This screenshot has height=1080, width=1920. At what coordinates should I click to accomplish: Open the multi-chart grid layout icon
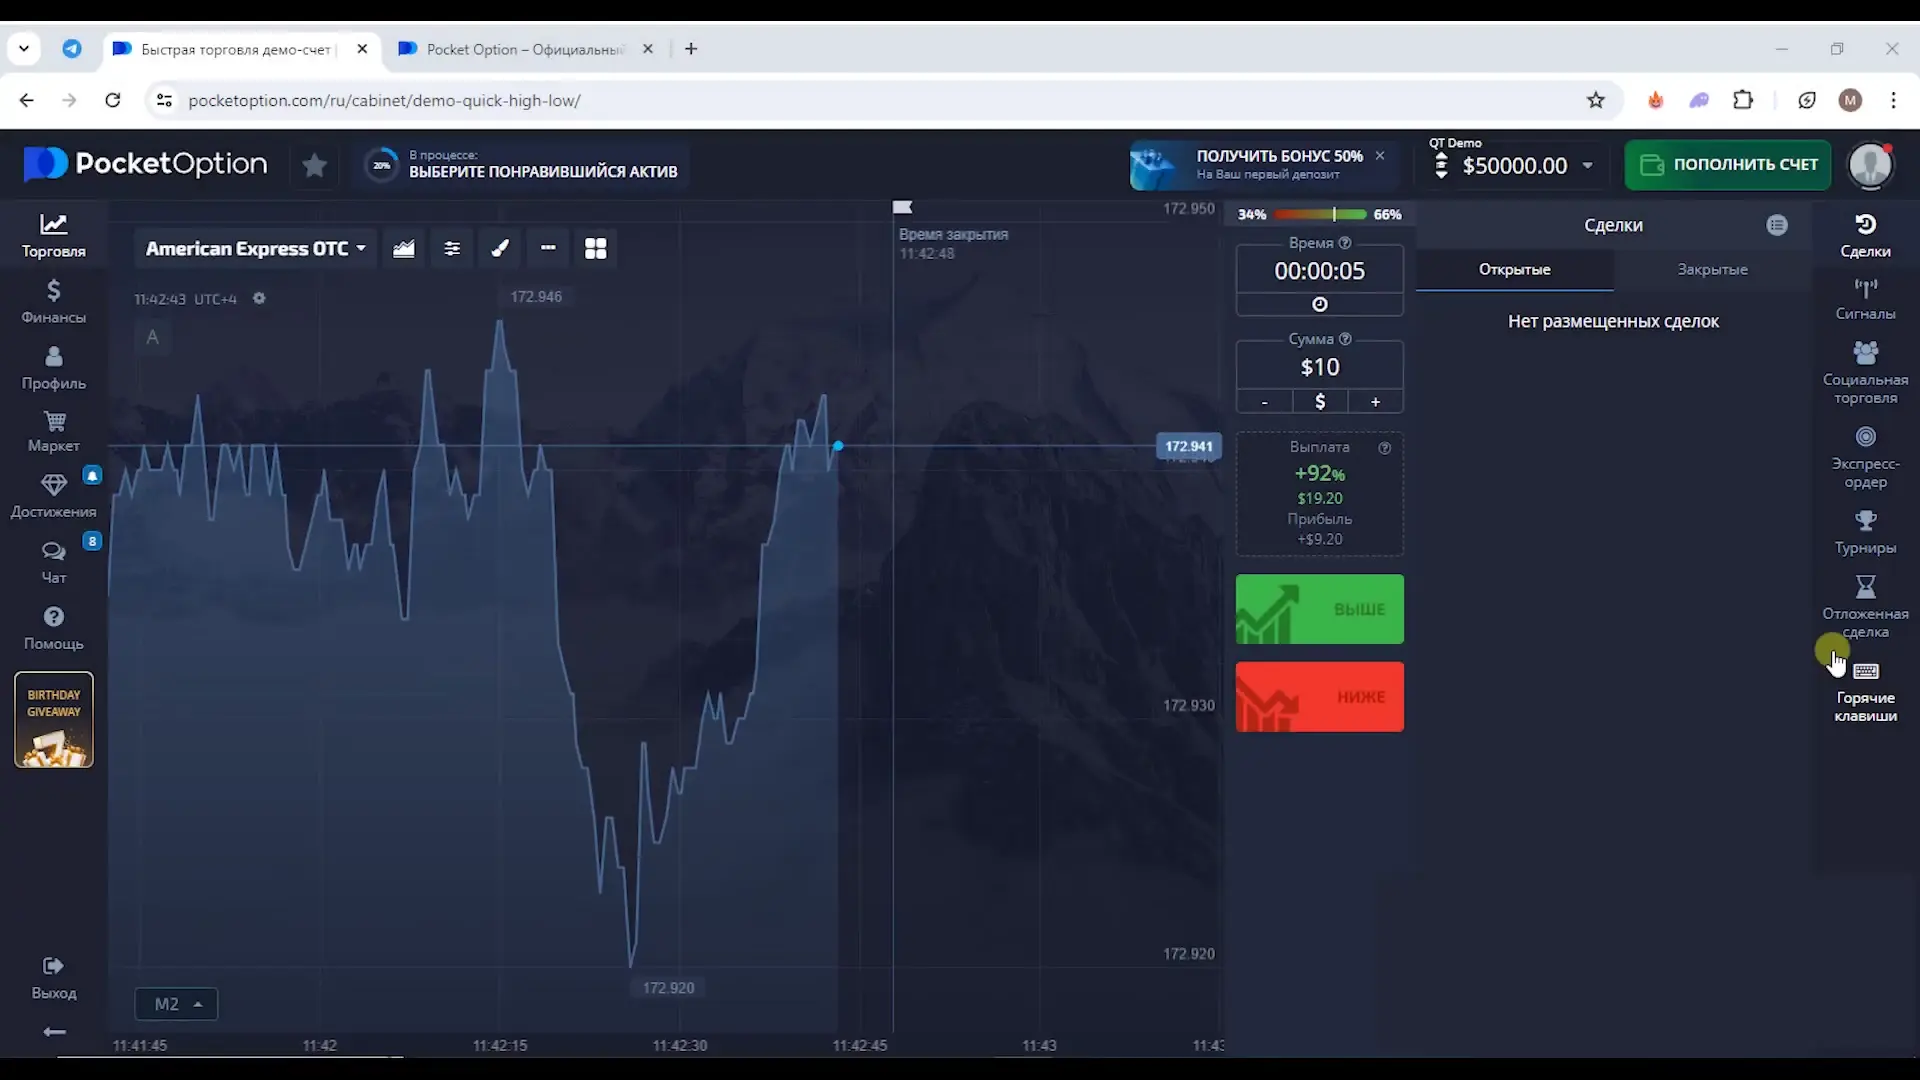595,248
